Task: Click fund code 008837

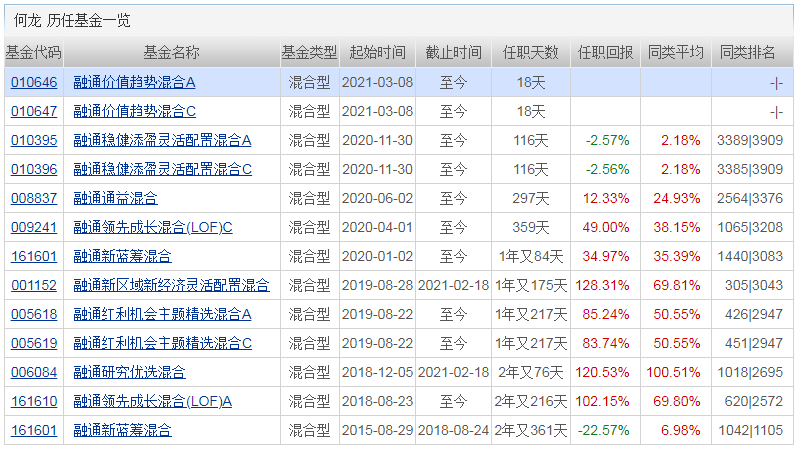Action: click(x=34, y=198)
